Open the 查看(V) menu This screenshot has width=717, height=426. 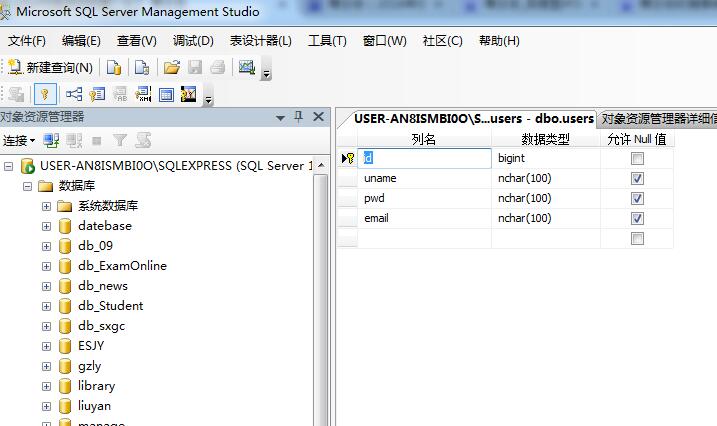tap(136, 41)
